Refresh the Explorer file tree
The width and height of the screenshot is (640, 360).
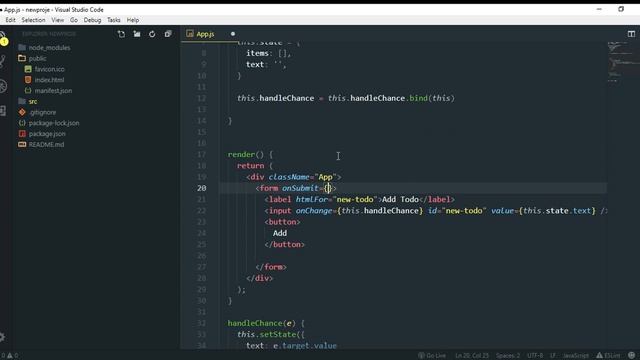[x=152, y=34]
